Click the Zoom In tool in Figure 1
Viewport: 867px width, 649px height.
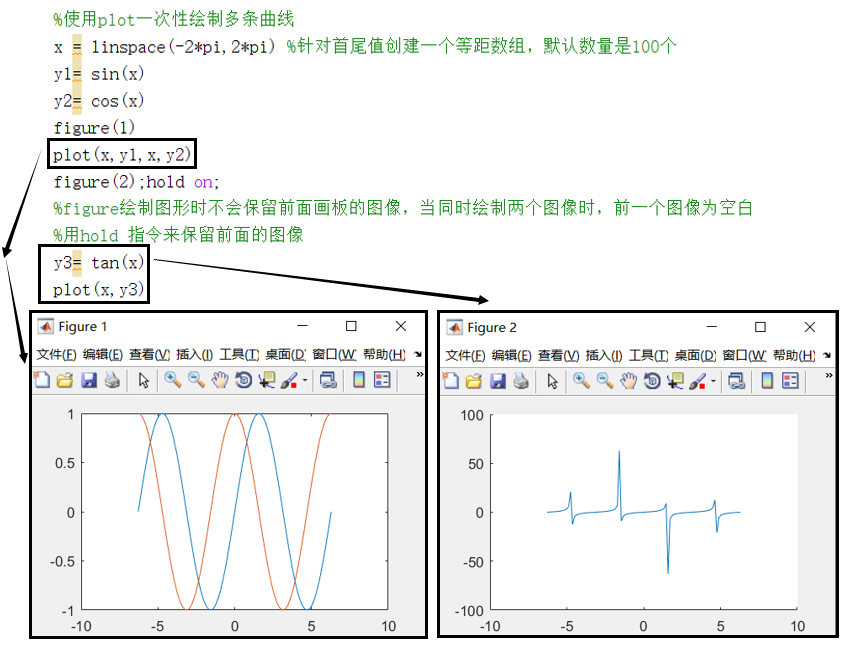172,380
